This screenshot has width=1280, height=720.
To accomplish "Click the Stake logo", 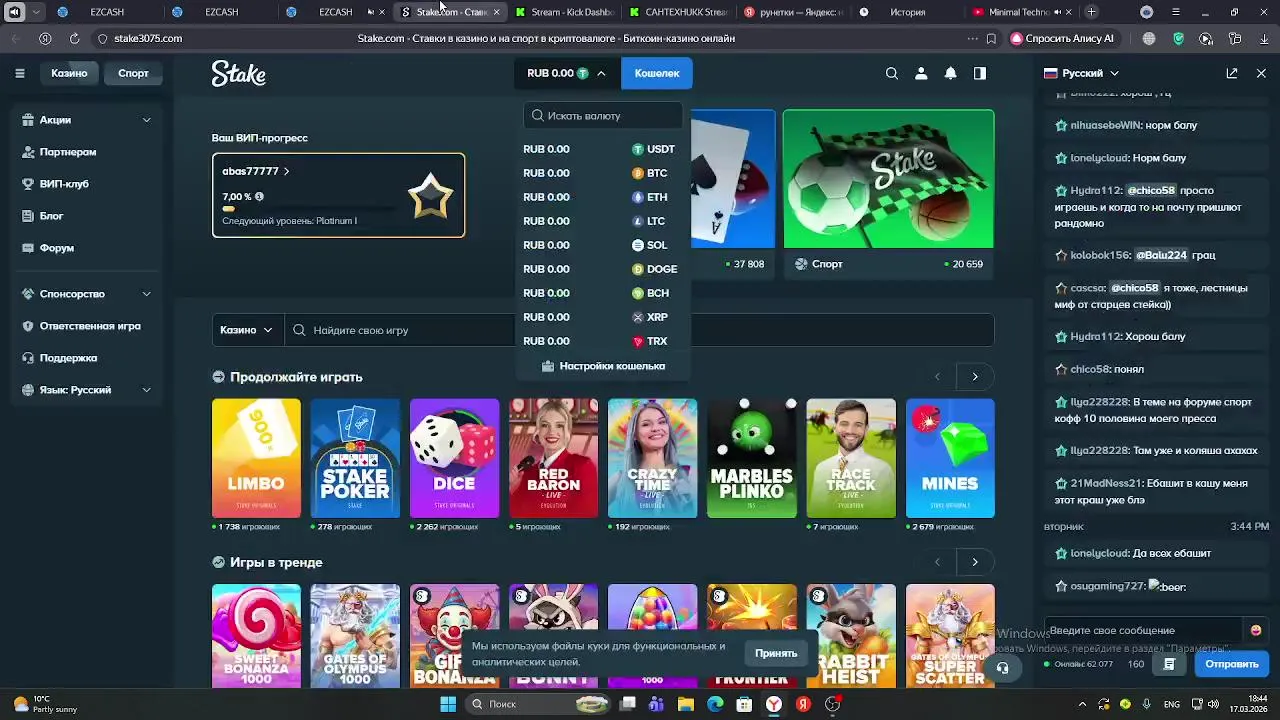I will 238,73.
